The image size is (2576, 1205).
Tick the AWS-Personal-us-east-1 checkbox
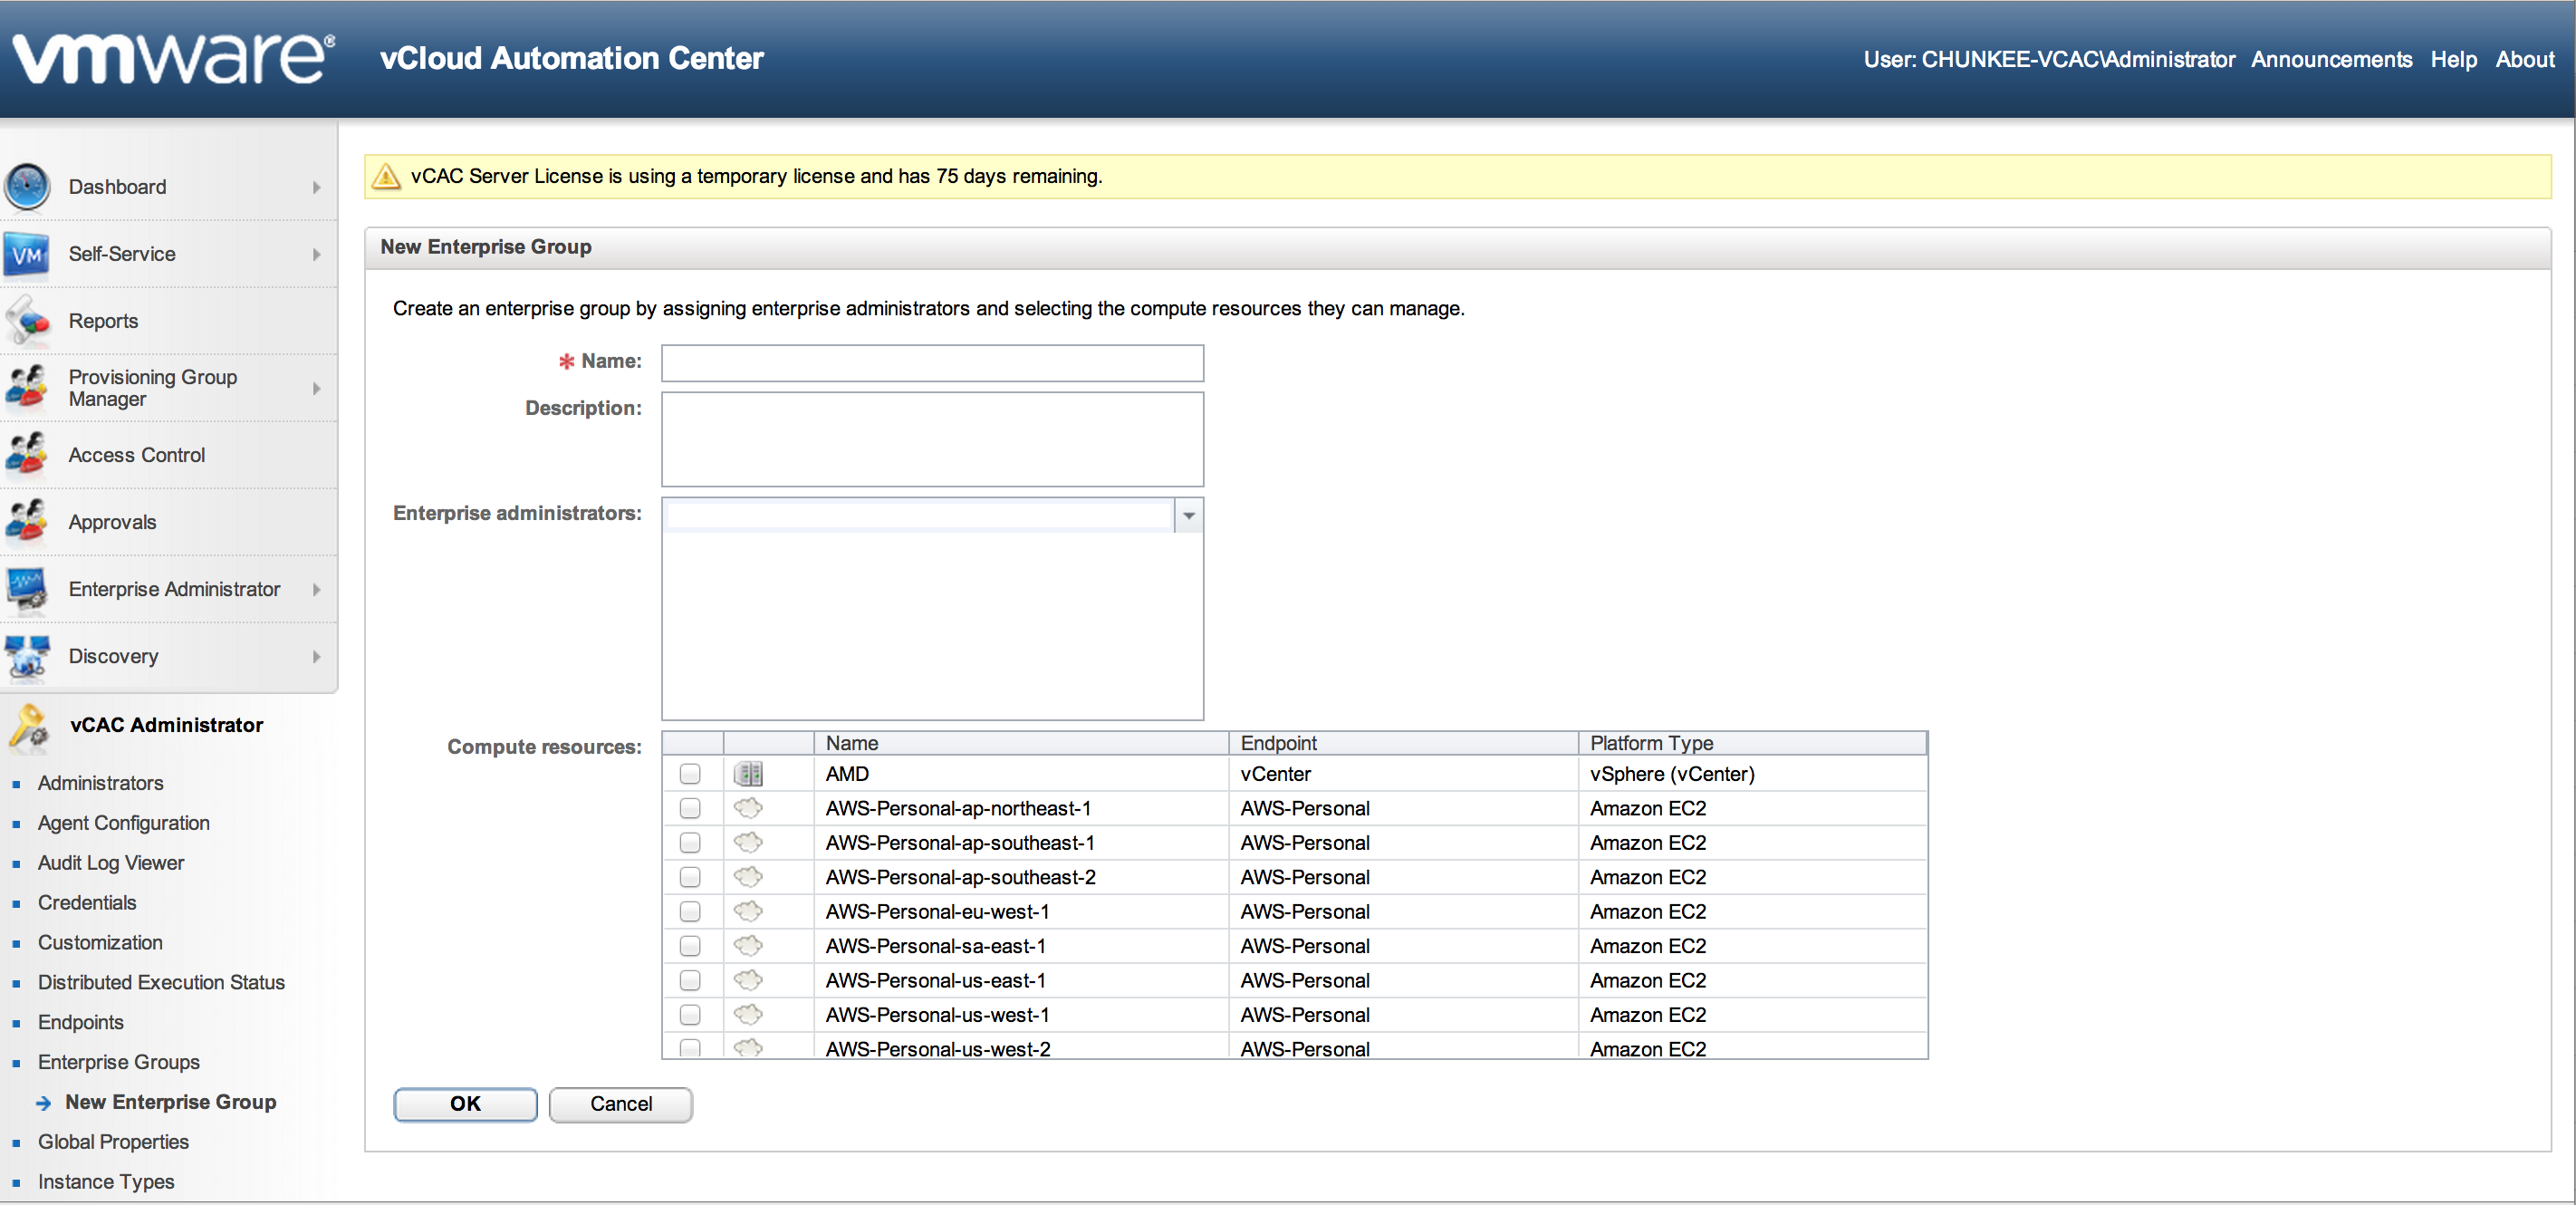tap(690, 980)
